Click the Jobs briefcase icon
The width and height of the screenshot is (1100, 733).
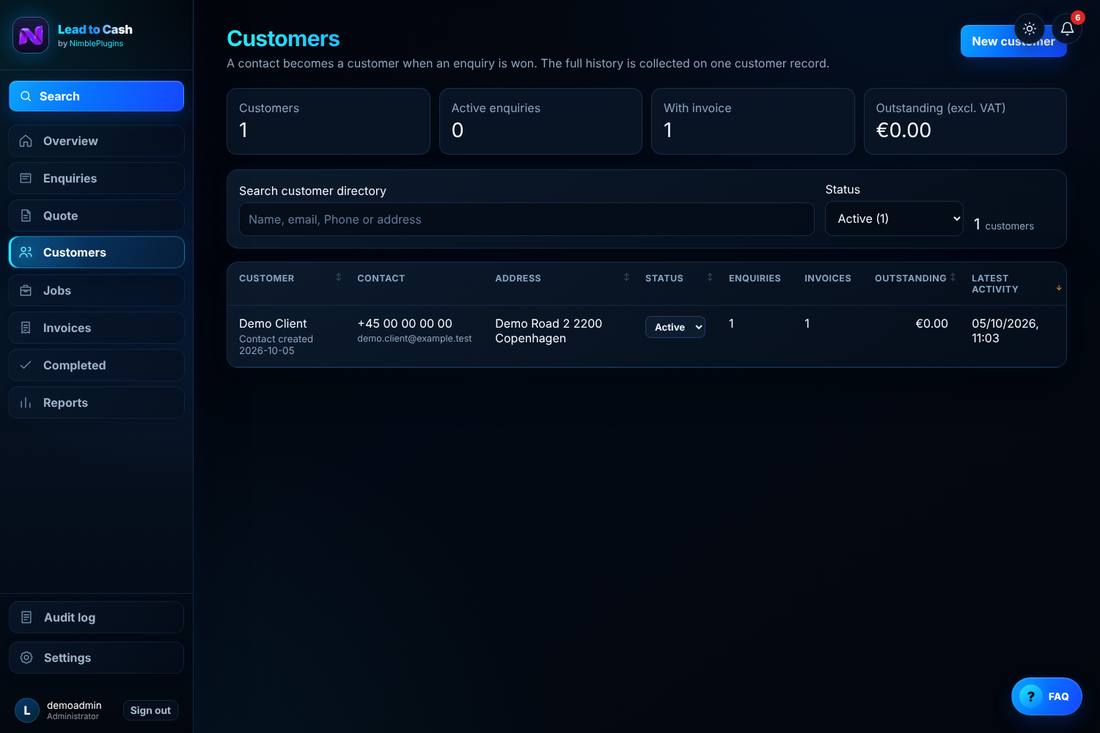(25, 290)
